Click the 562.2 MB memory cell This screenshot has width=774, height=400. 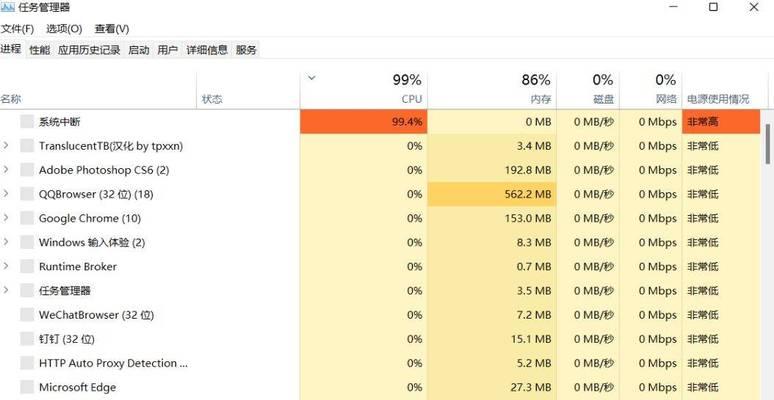492,194
